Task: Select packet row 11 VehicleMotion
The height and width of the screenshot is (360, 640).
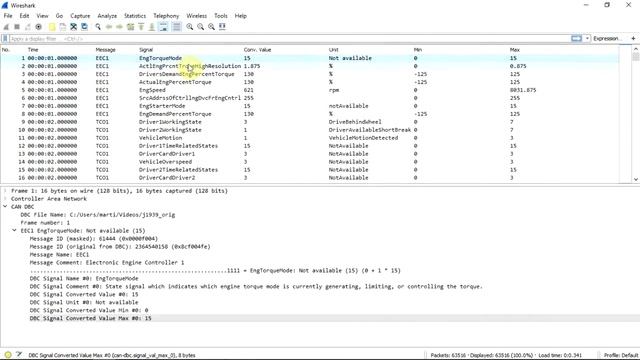Action: click(x=309, y=138)
